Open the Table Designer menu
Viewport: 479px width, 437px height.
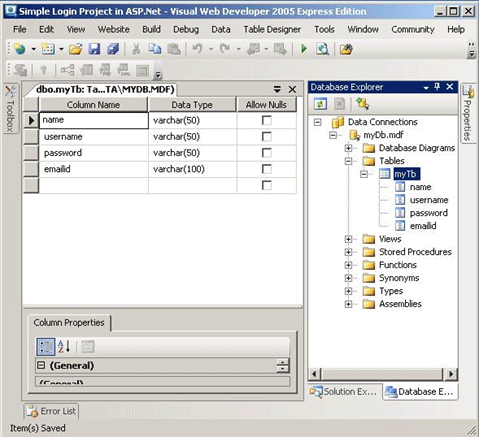[272, 29]
